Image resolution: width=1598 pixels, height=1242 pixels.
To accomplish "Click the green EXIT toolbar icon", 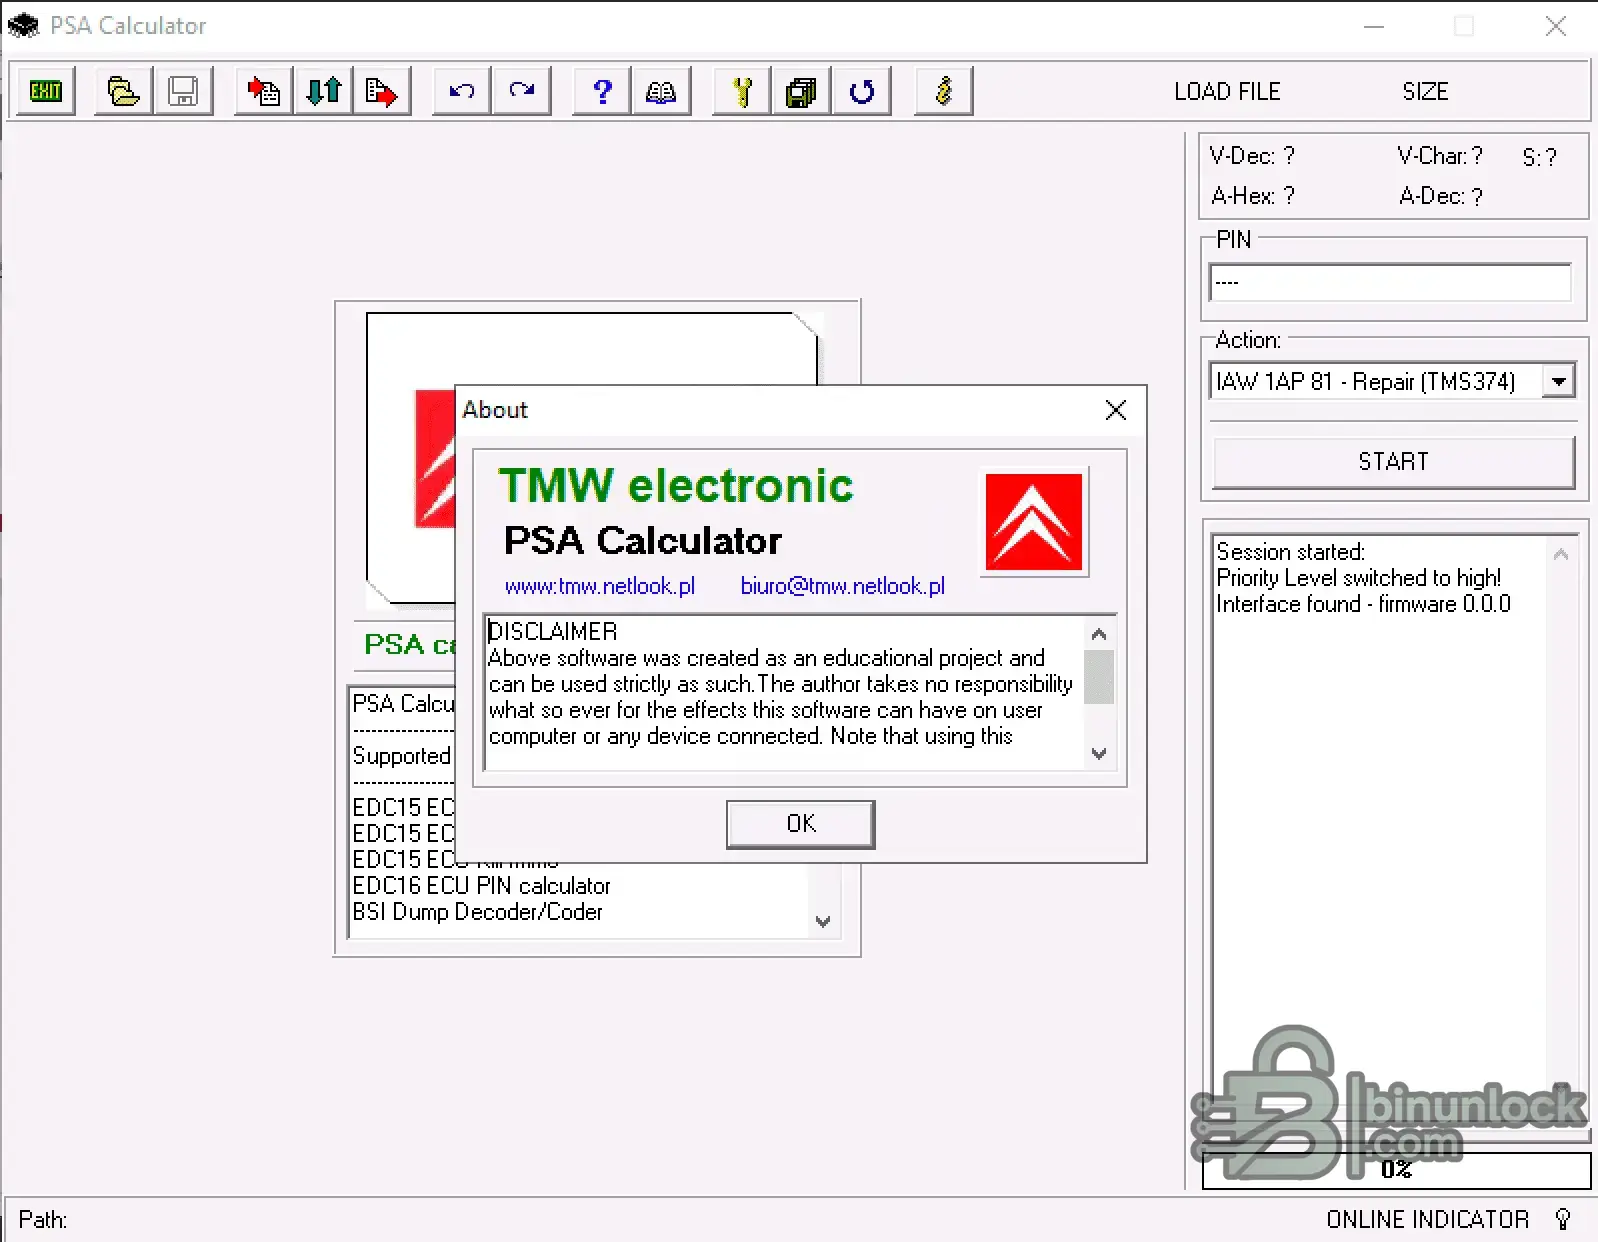I will tap(46, 92).
